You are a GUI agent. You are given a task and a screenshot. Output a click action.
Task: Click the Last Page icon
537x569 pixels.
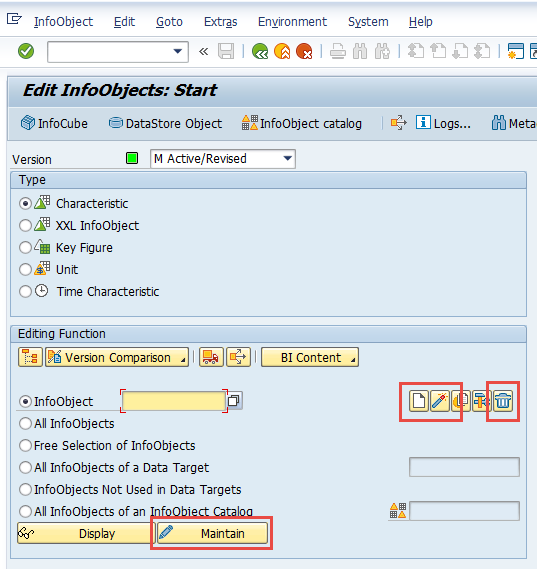click(x=482, y=51)
